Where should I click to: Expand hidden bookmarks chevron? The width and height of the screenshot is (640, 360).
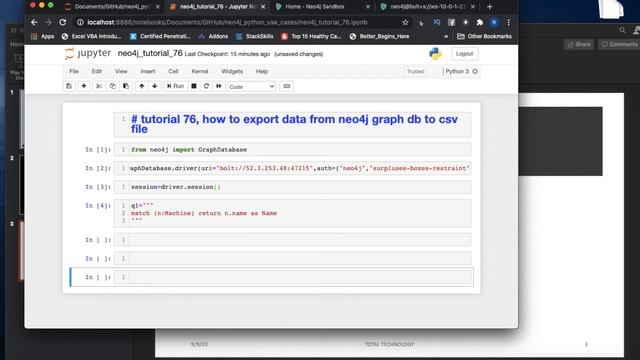tap(446, 36)
